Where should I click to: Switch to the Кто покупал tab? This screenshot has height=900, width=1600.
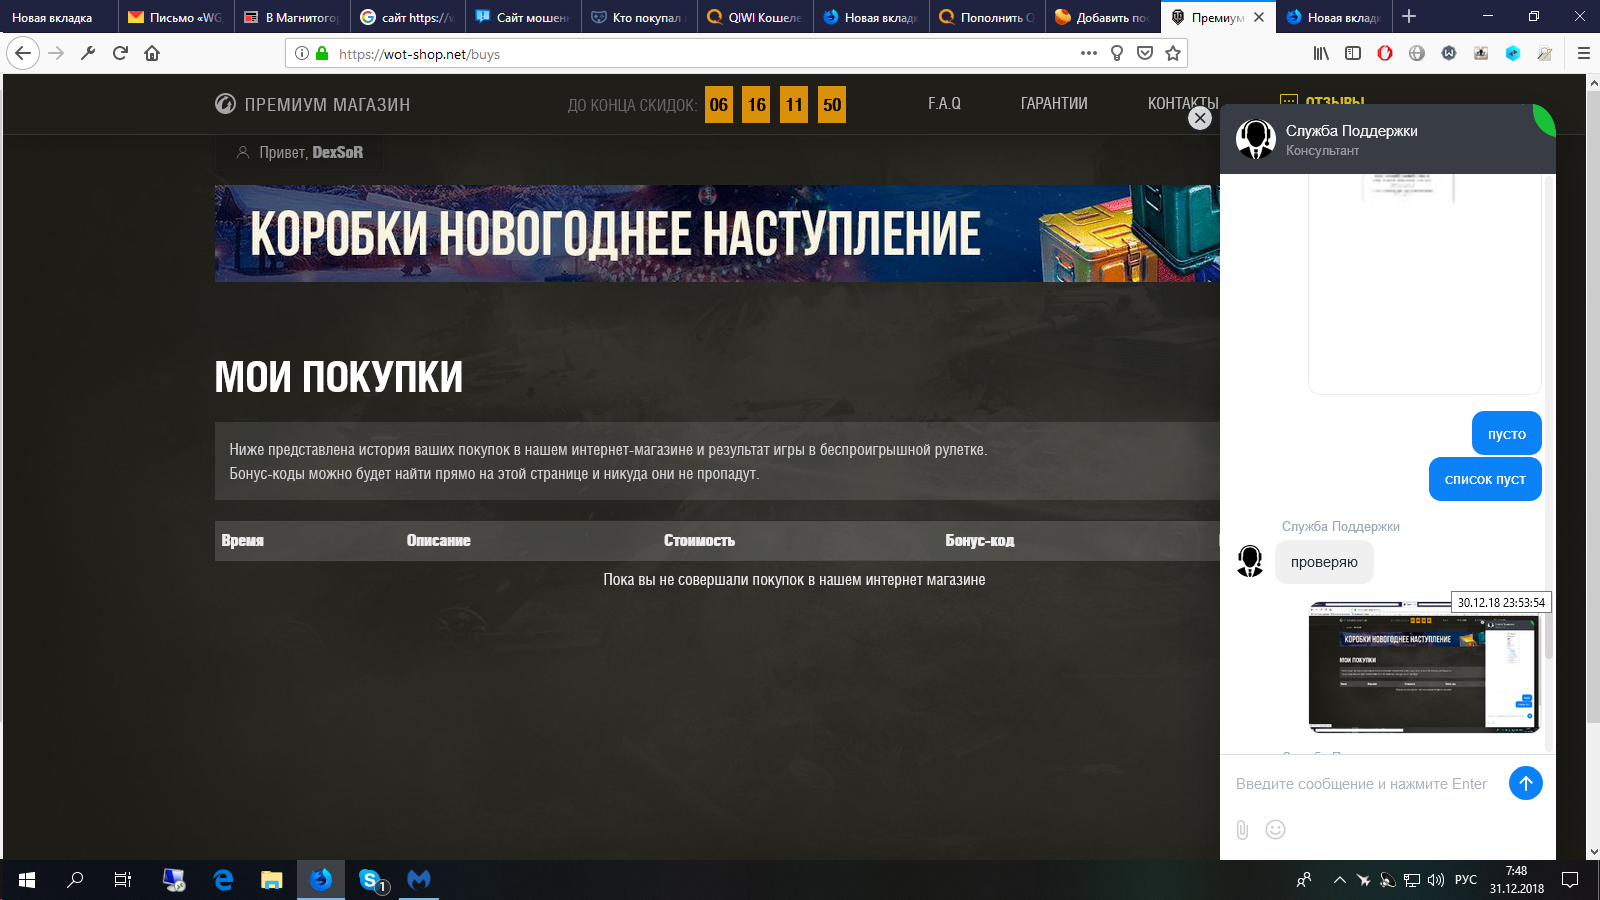[x=639, y=17]
